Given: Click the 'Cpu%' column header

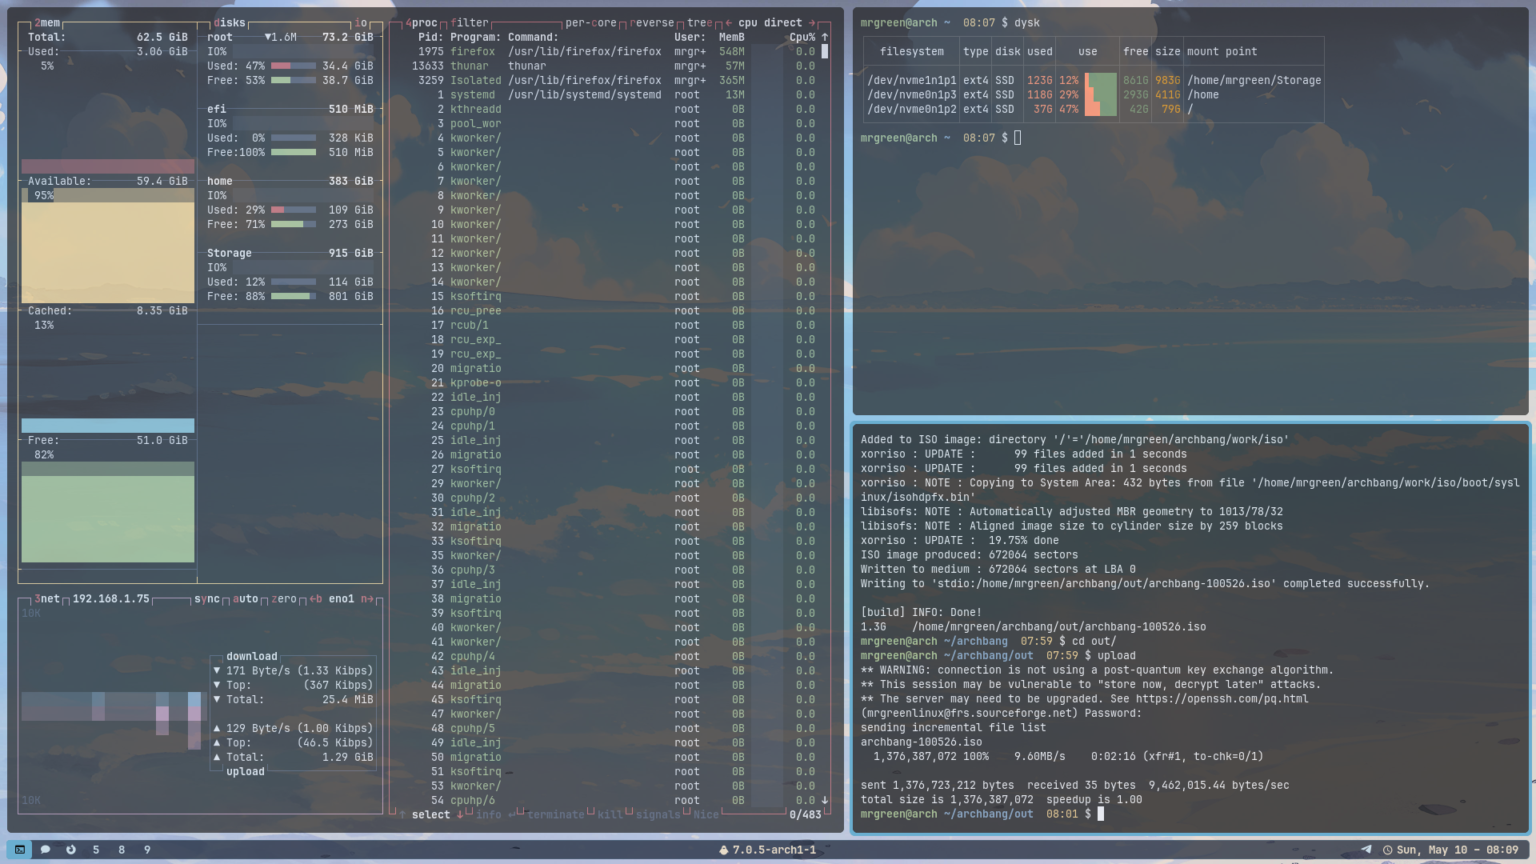Looking at the screenshot, I should (x=802, y=37).
